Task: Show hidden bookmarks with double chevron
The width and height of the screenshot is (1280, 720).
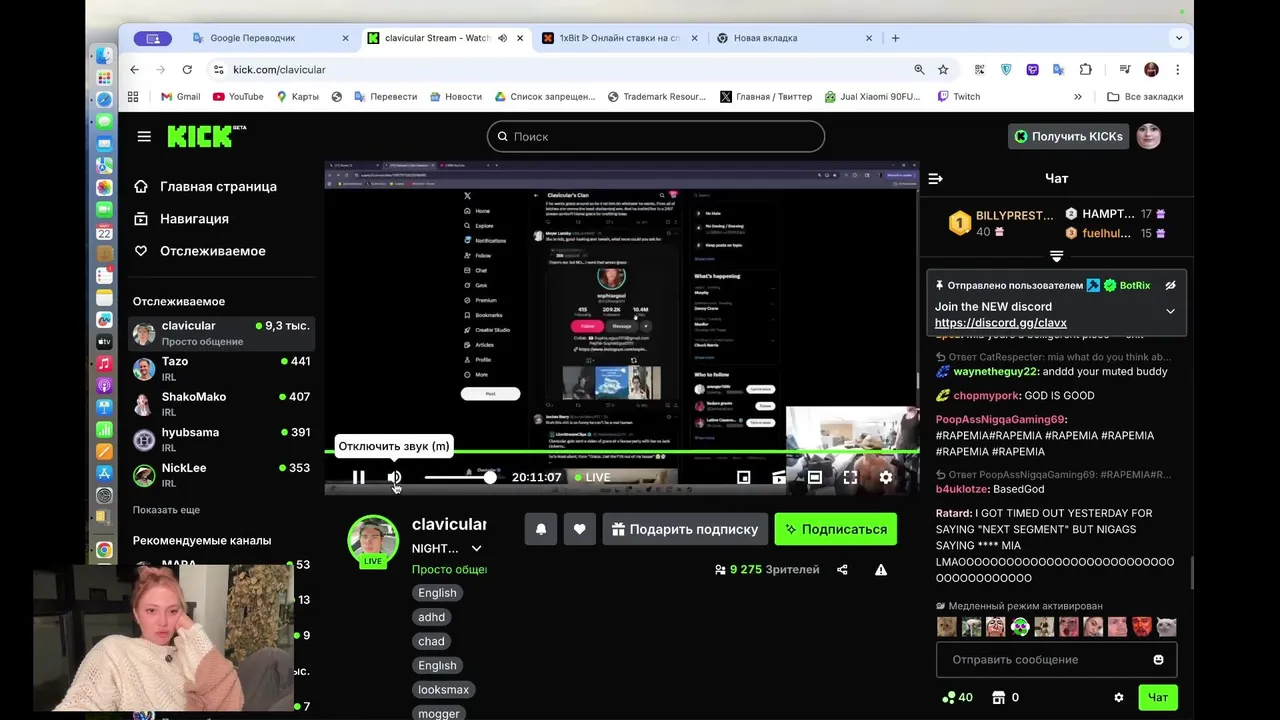Action: pyautogui.click(x=1077, y=97)
